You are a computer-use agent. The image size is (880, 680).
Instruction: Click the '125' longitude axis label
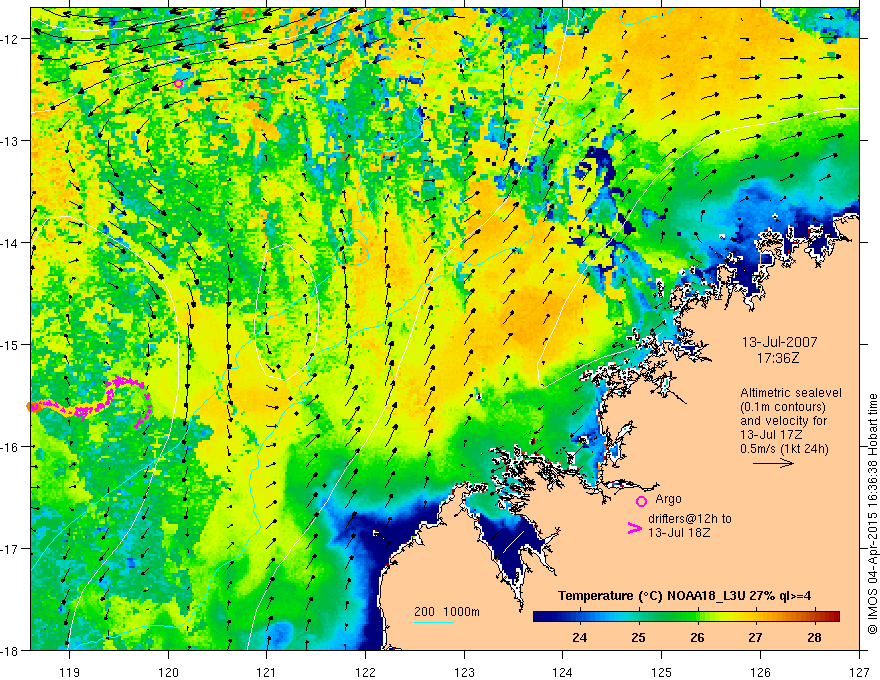[662, 672]
